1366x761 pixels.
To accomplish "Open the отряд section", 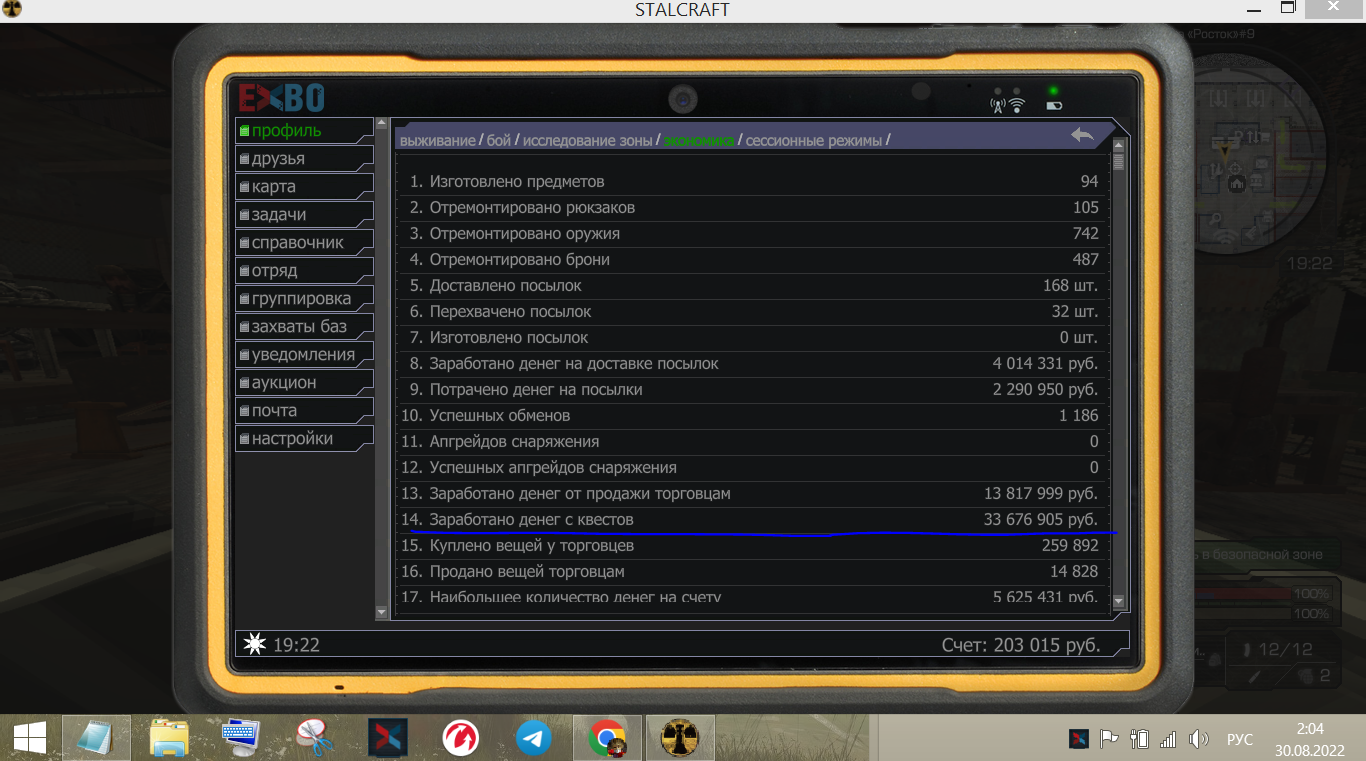I will coord(305,270).
